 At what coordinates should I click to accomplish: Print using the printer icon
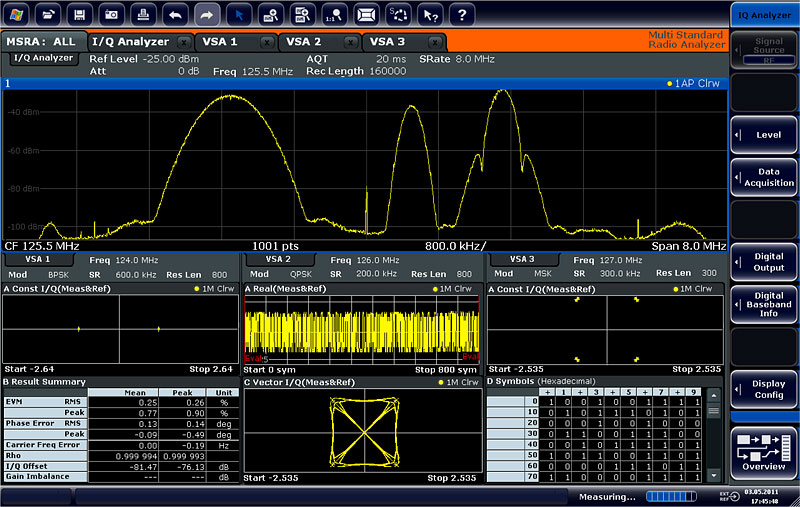[x=144, y=15]
